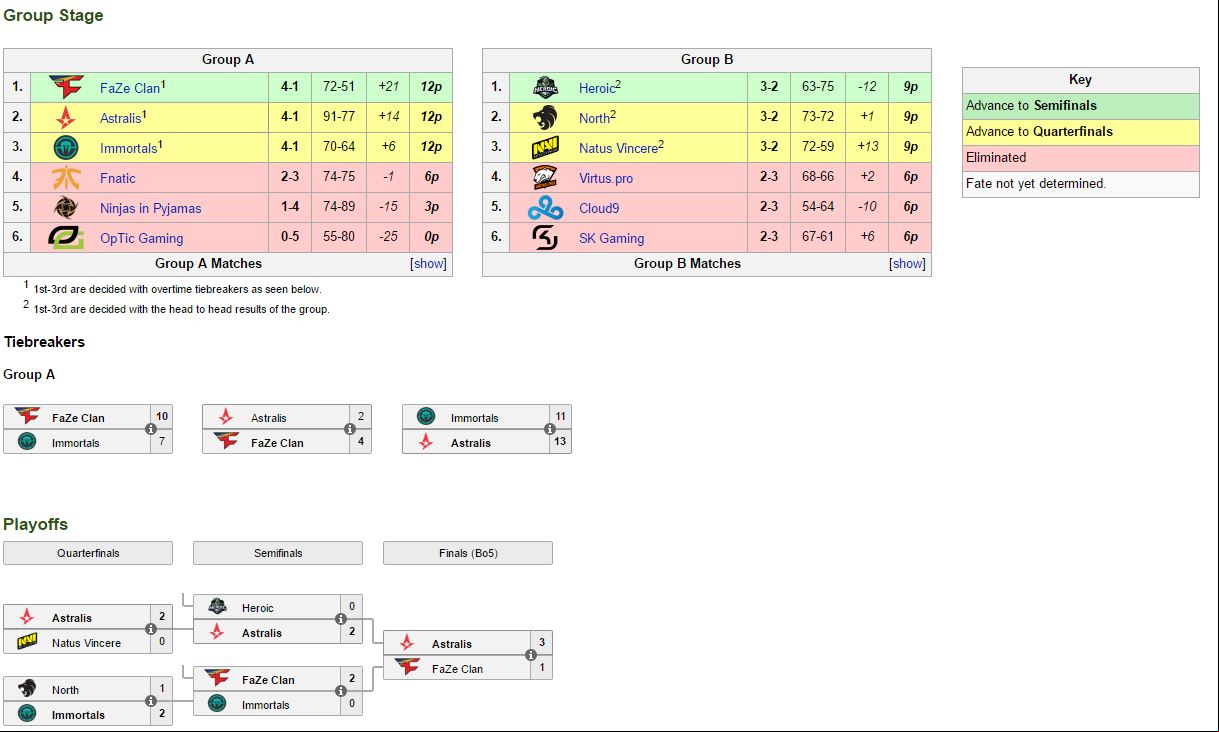Viewport: 1219px width, 732px height.
Task: Open info icon for Immortals vs Astralis tiebreaker
Action: coord(550,429)
